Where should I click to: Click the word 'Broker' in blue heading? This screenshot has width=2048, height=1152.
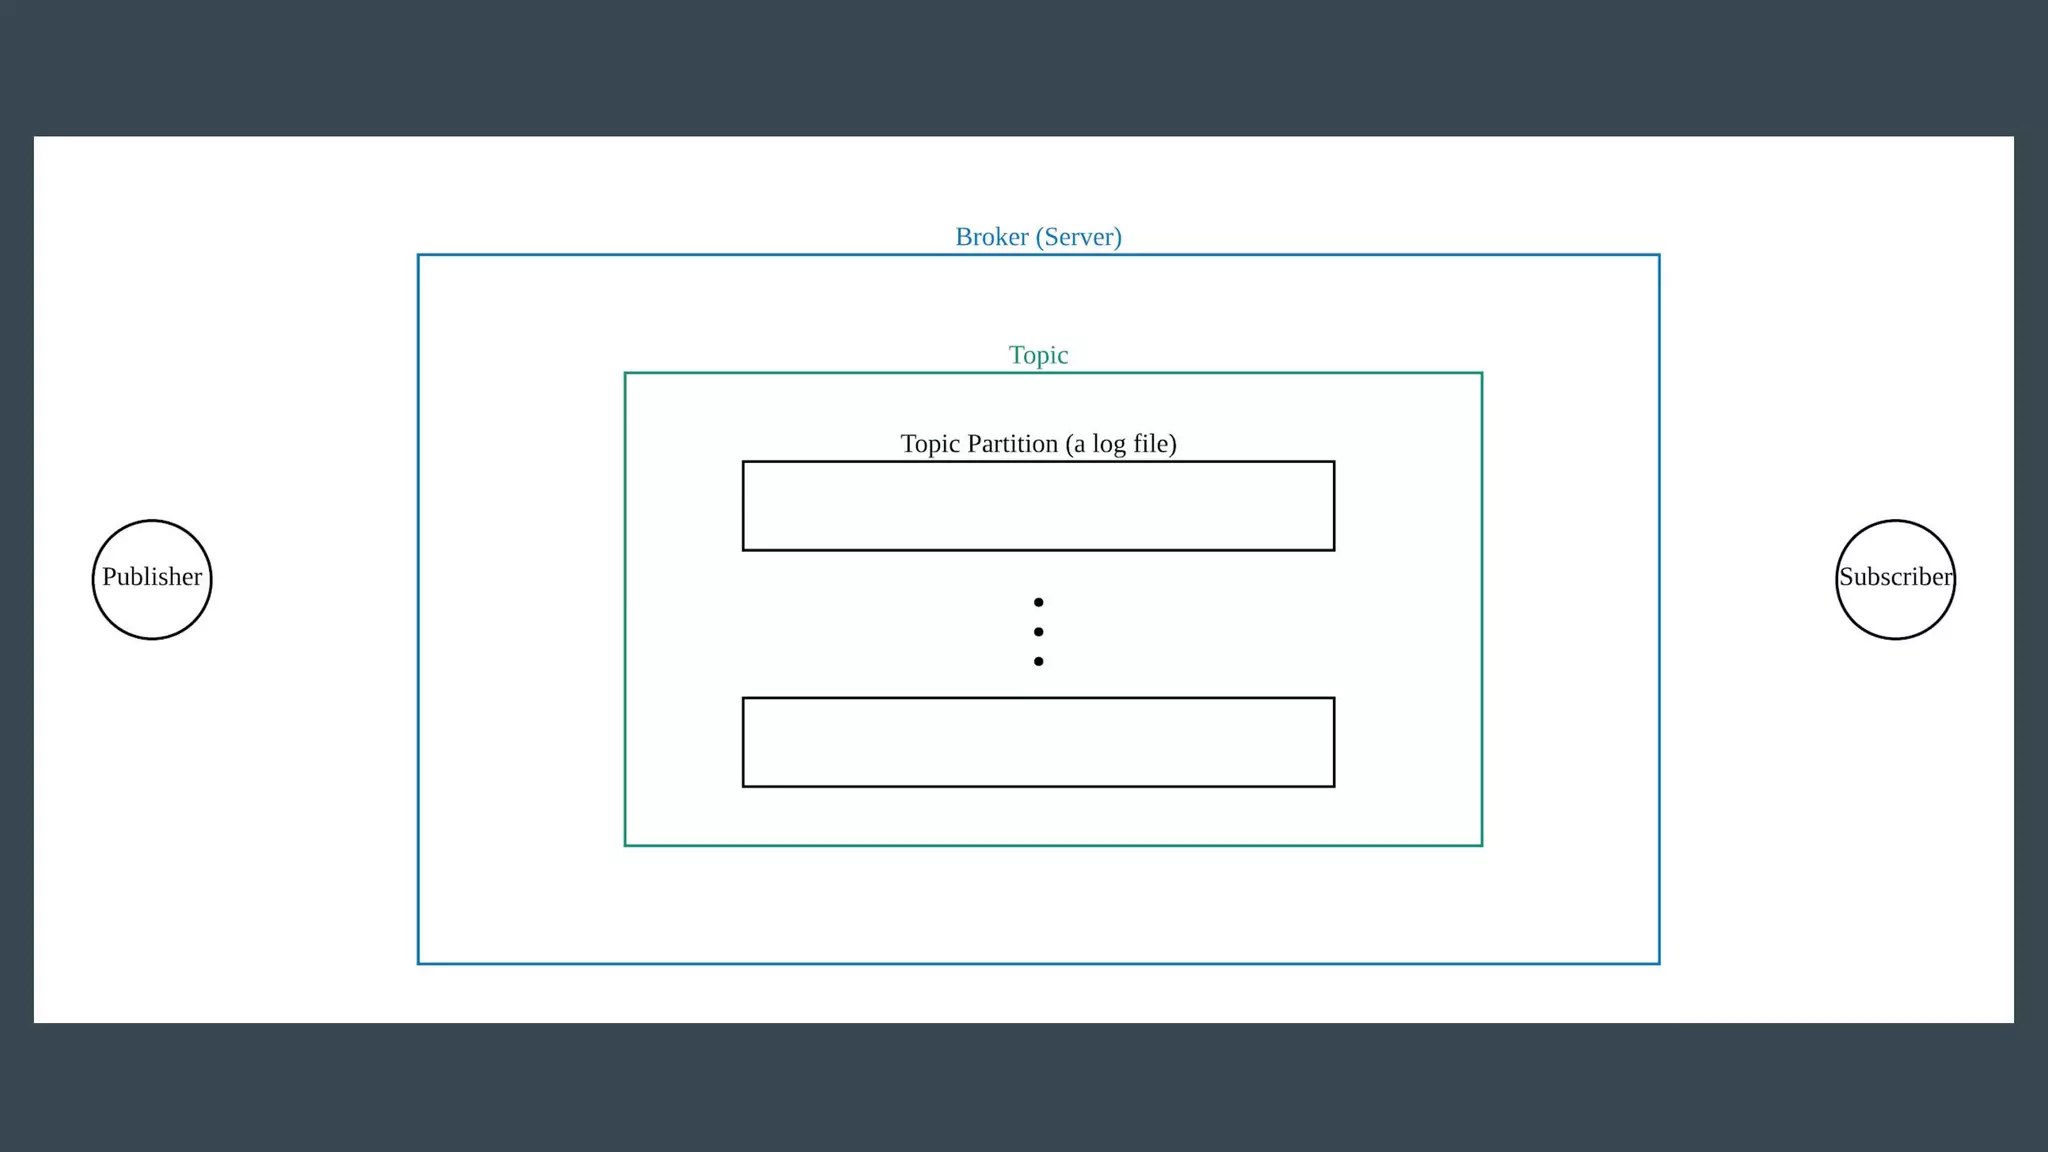pos(991,237)
